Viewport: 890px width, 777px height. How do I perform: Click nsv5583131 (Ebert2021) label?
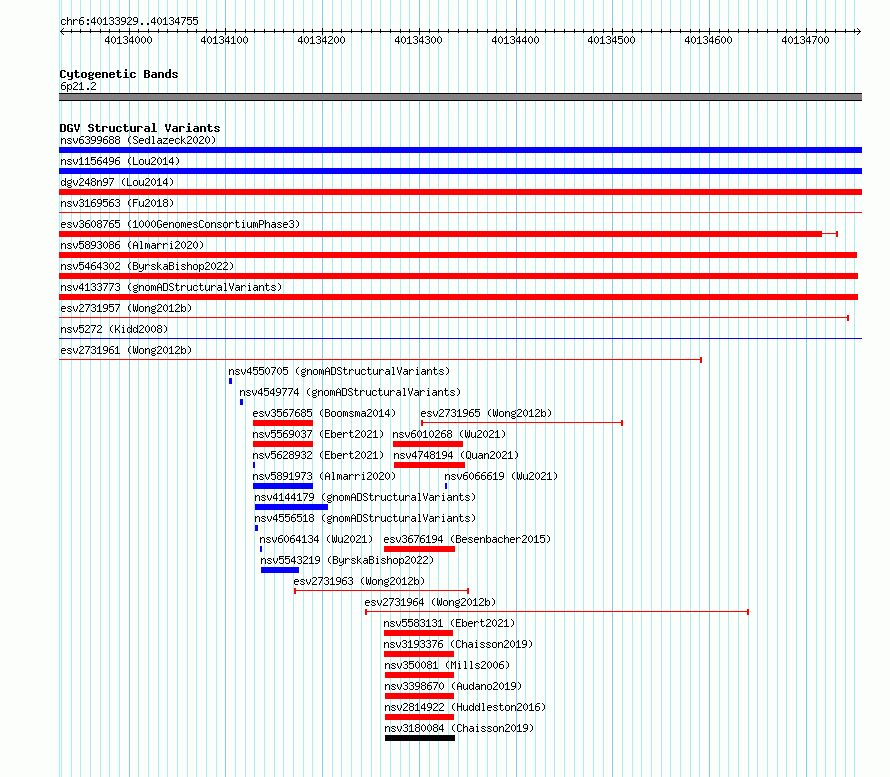click(x=449, y=623)
